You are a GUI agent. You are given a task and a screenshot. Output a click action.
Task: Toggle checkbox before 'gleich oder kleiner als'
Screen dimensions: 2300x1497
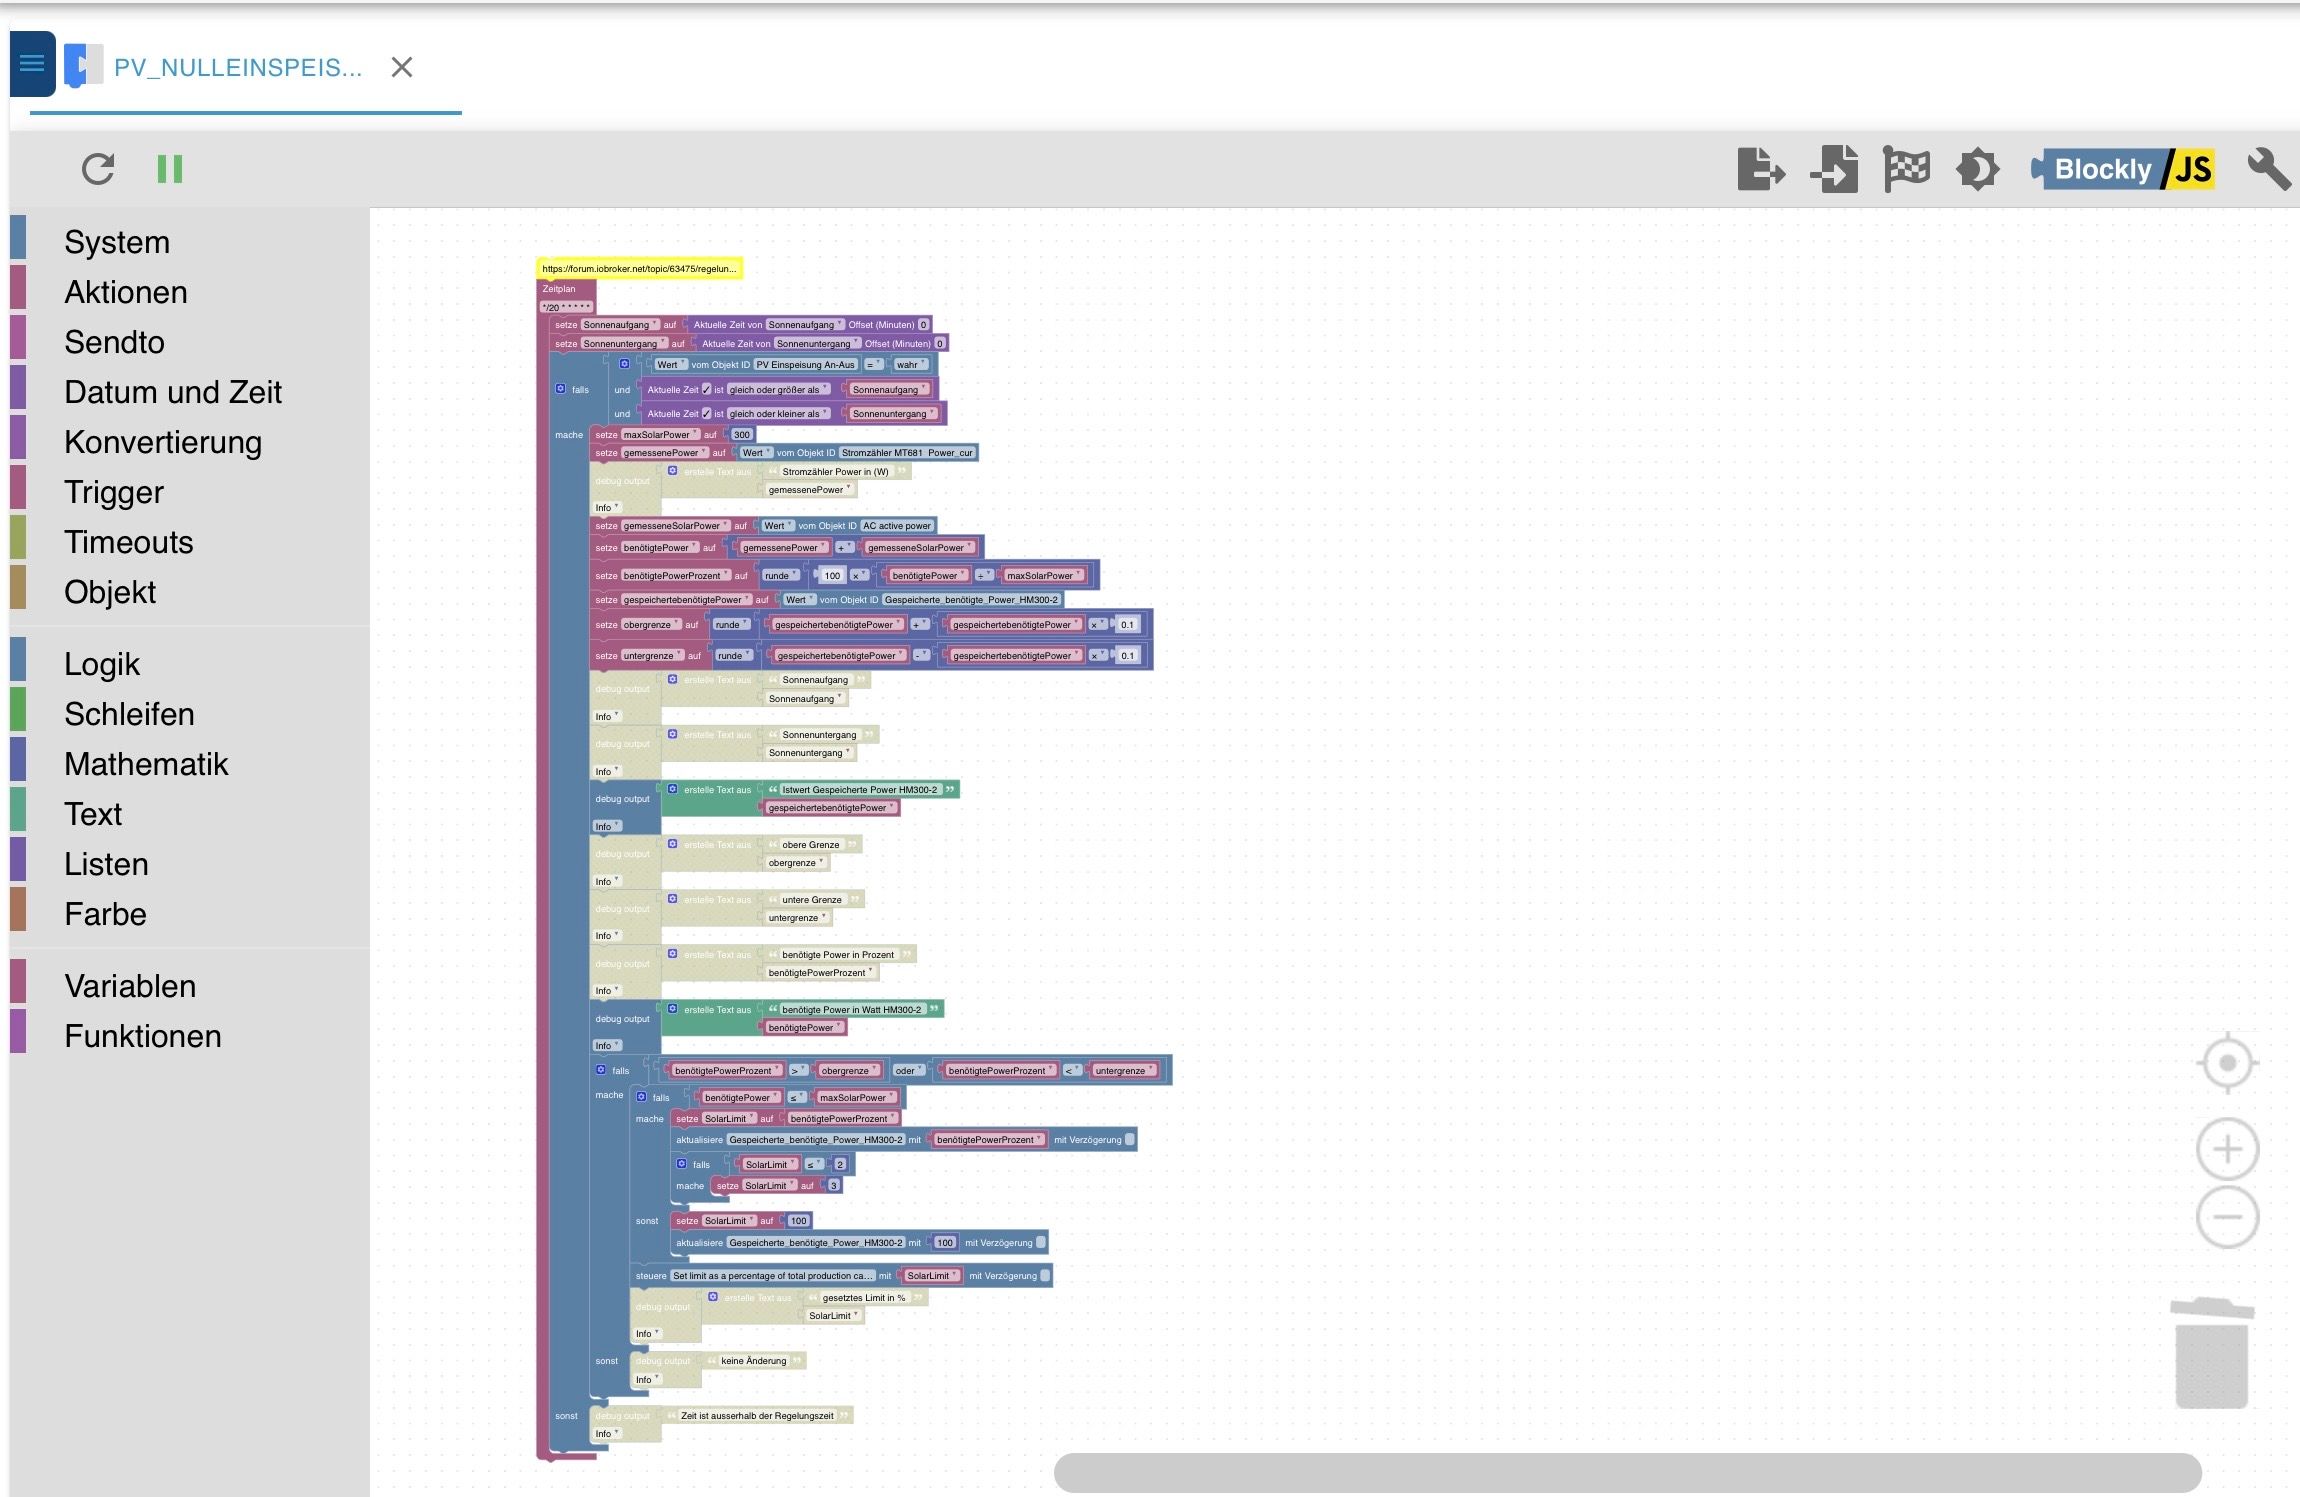pos(706,414)
